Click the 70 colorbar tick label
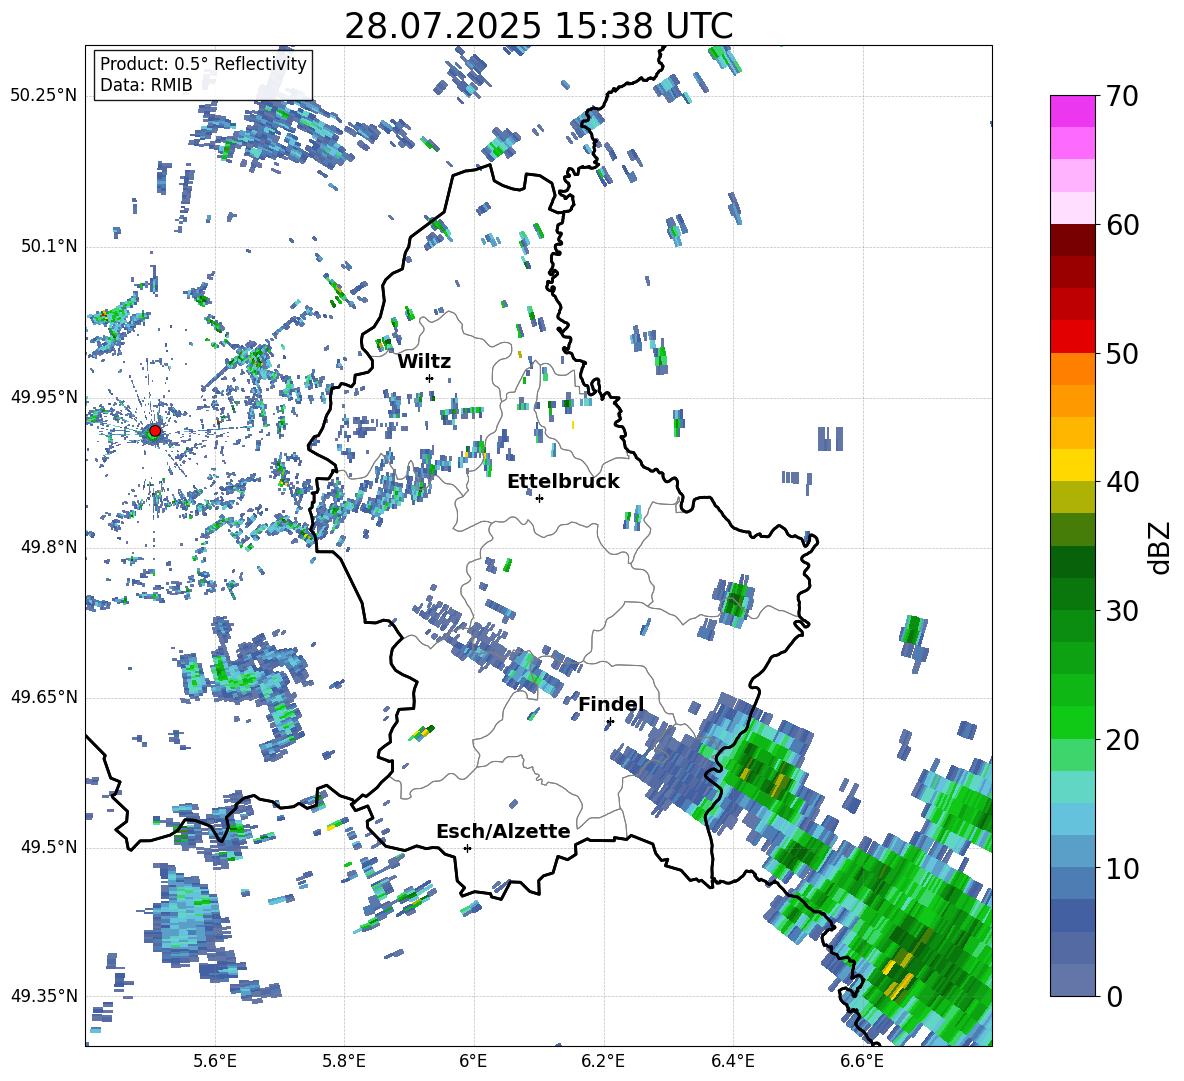This screenshot has height=1081, width=1184. [x=1123, y=97]
